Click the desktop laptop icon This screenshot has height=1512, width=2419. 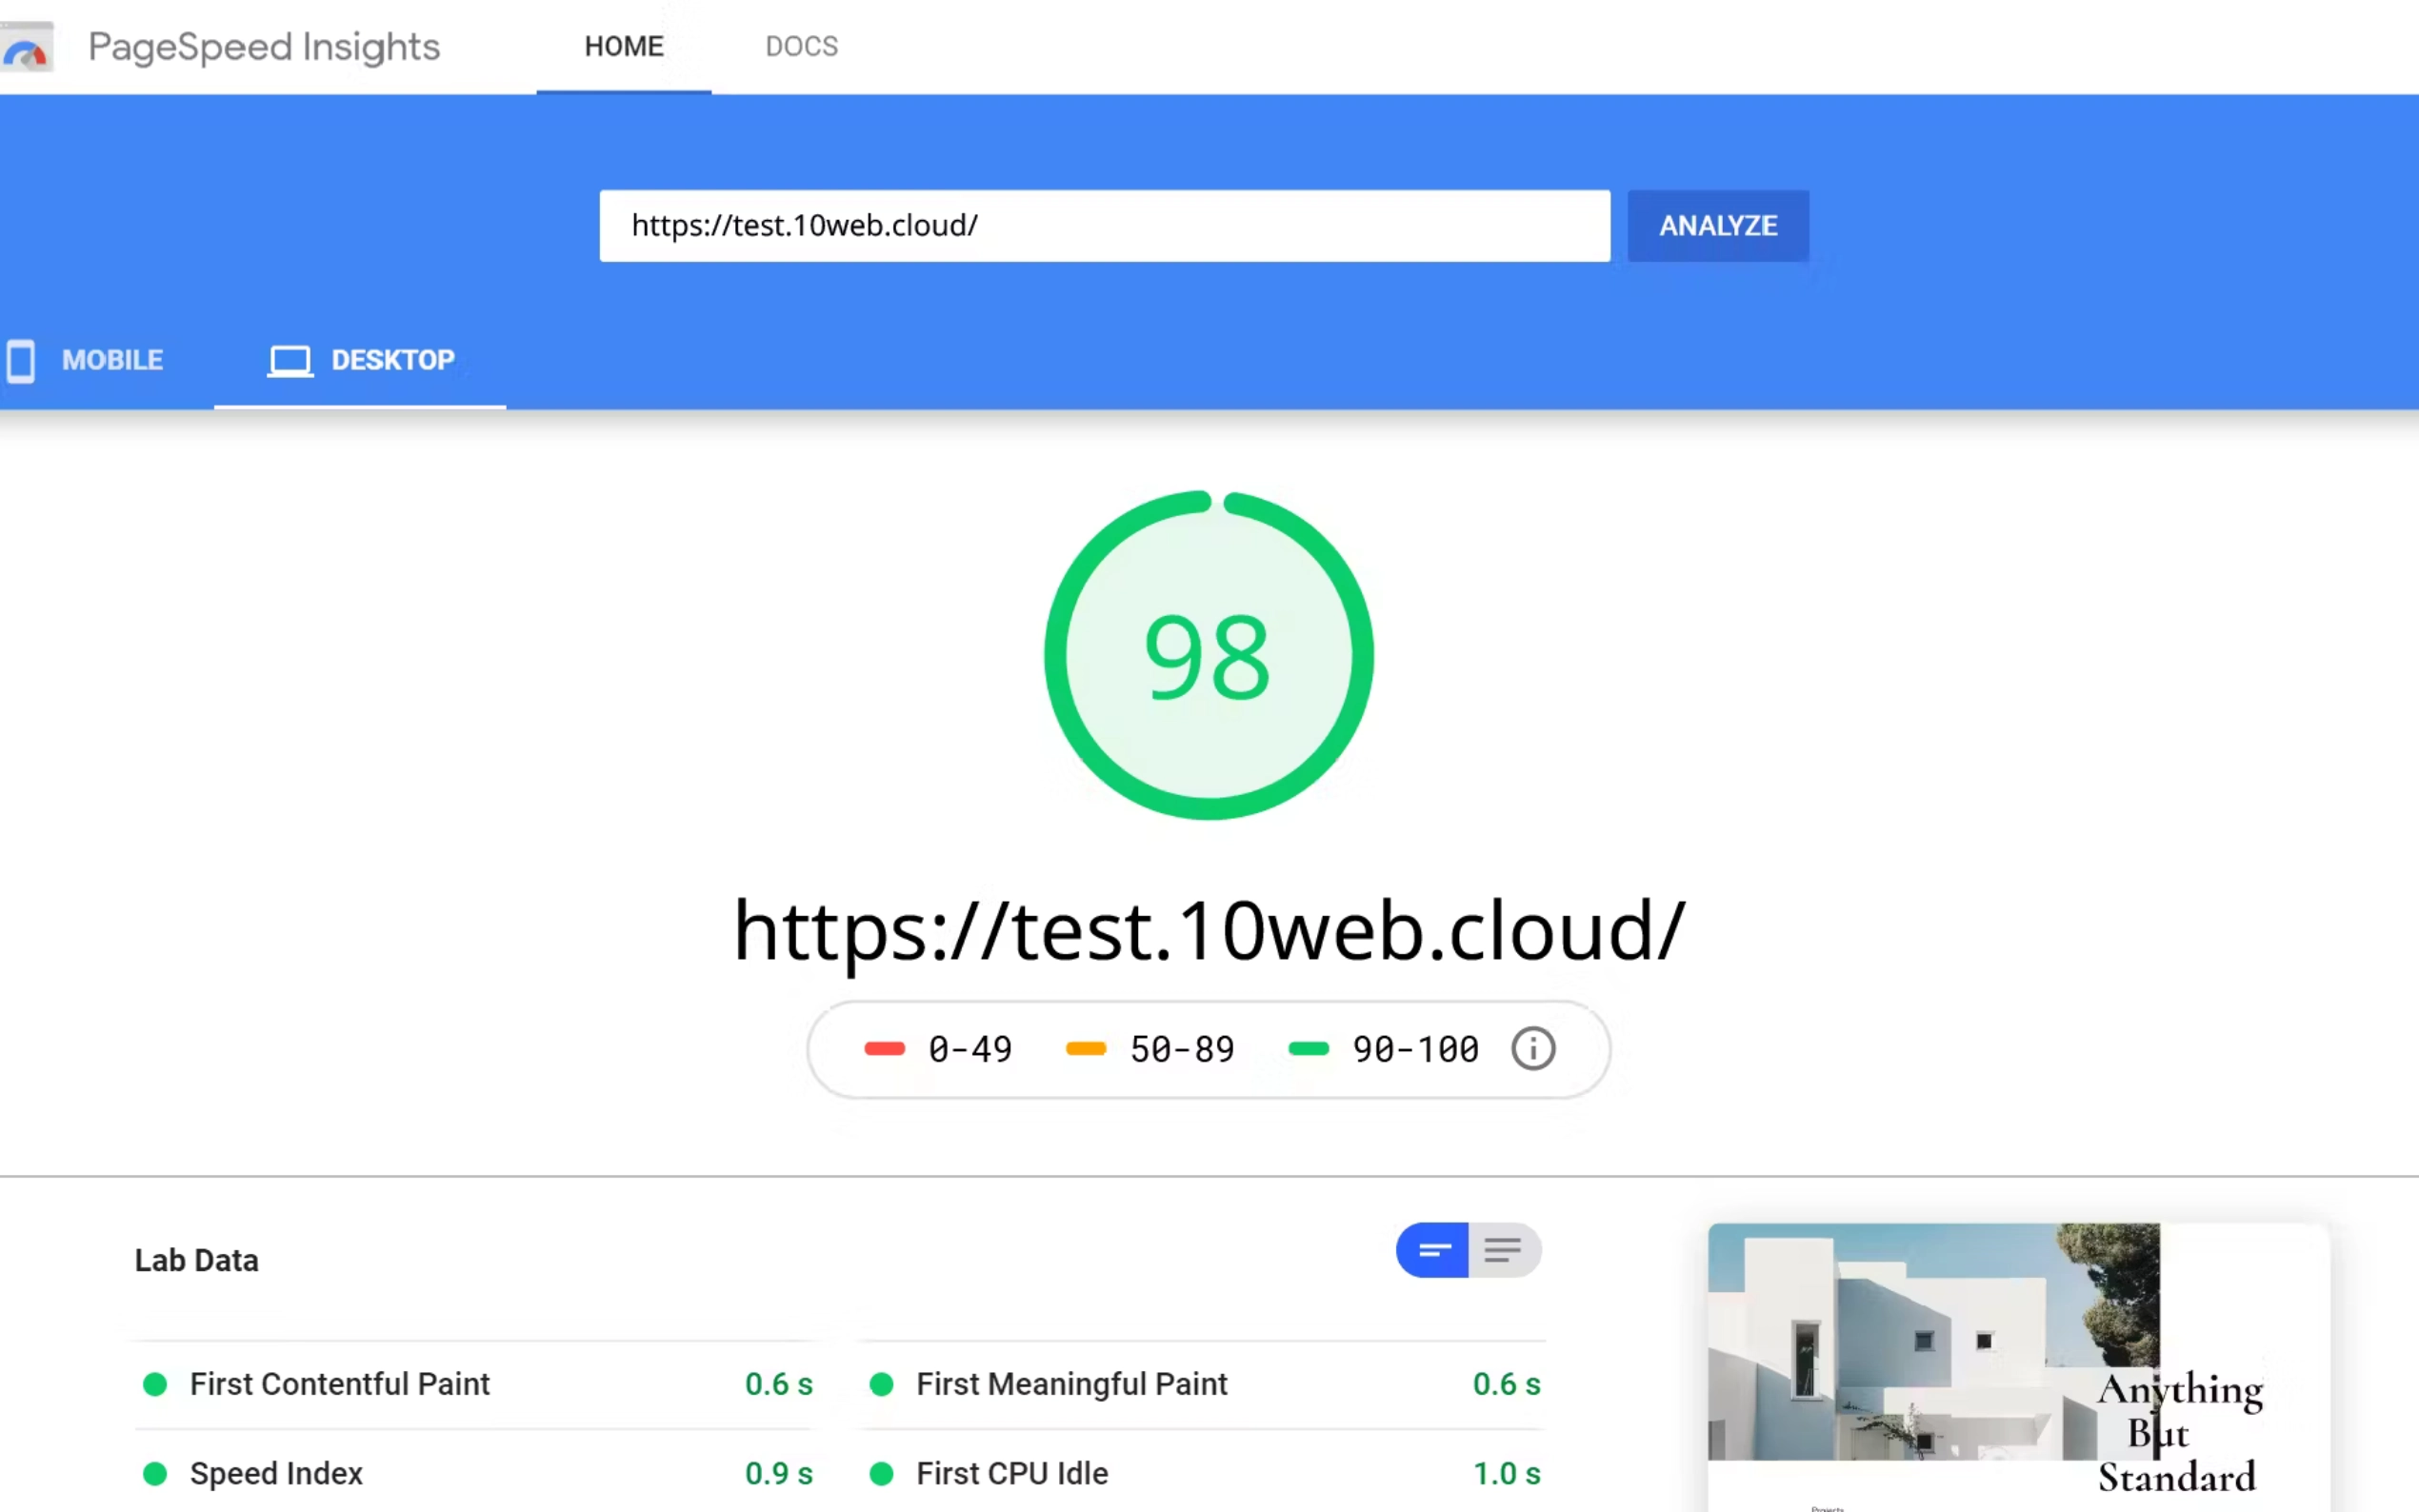(290, 360)
